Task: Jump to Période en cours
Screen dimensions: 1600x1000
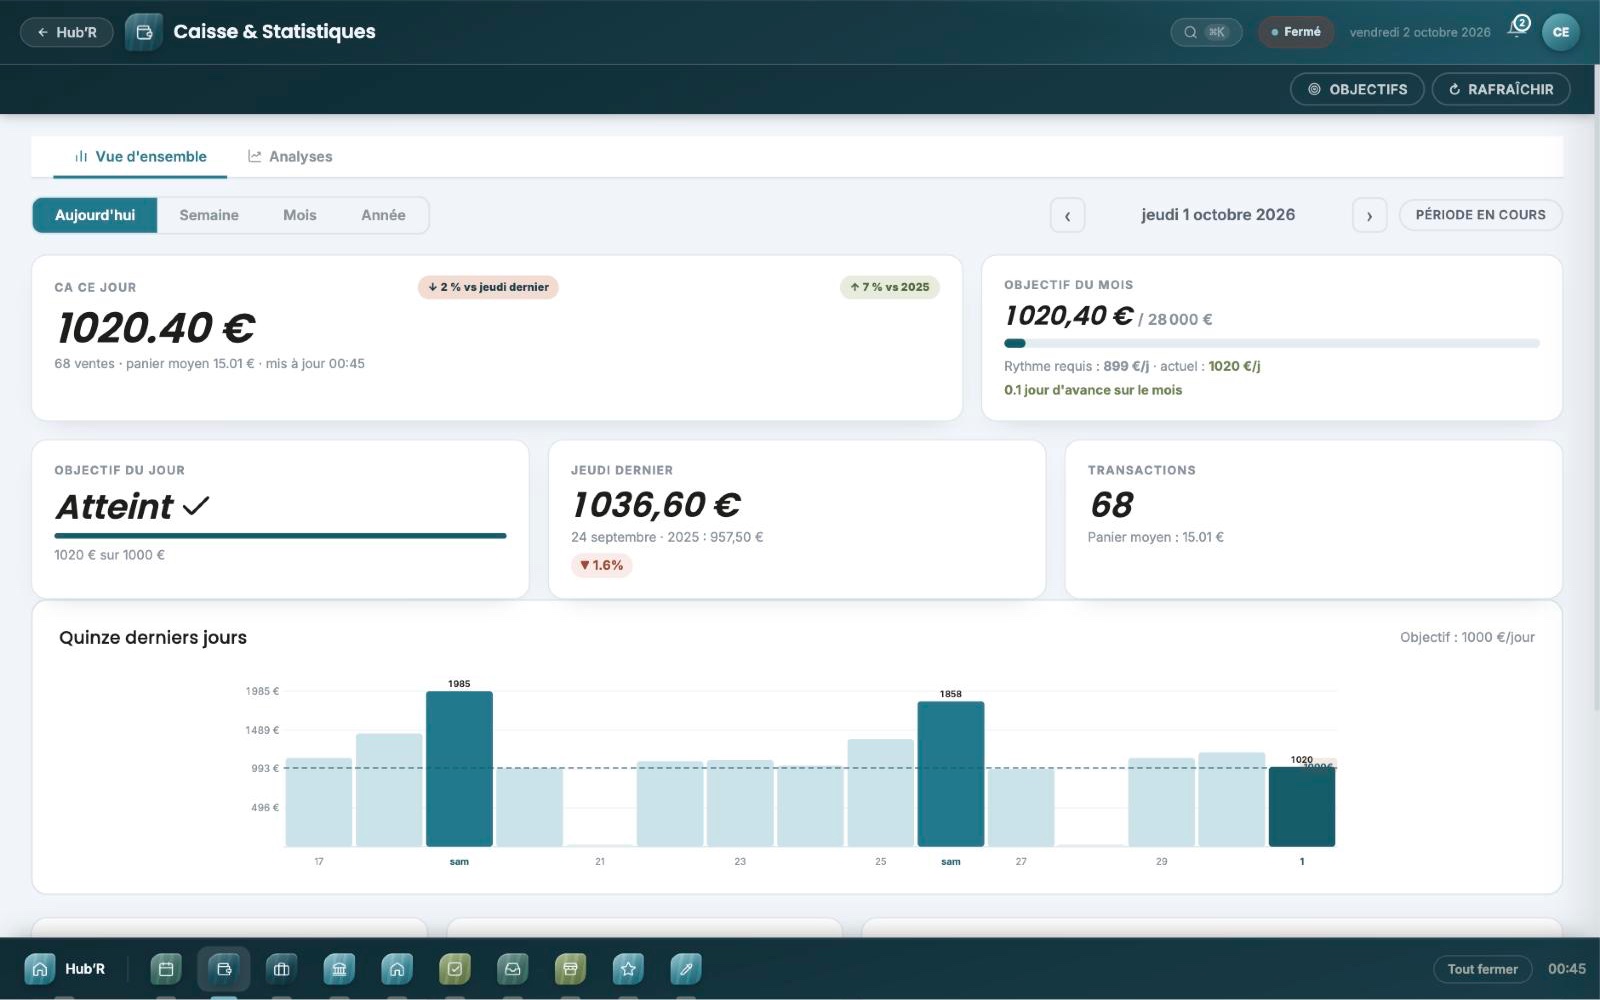Action: [1480, 215]
